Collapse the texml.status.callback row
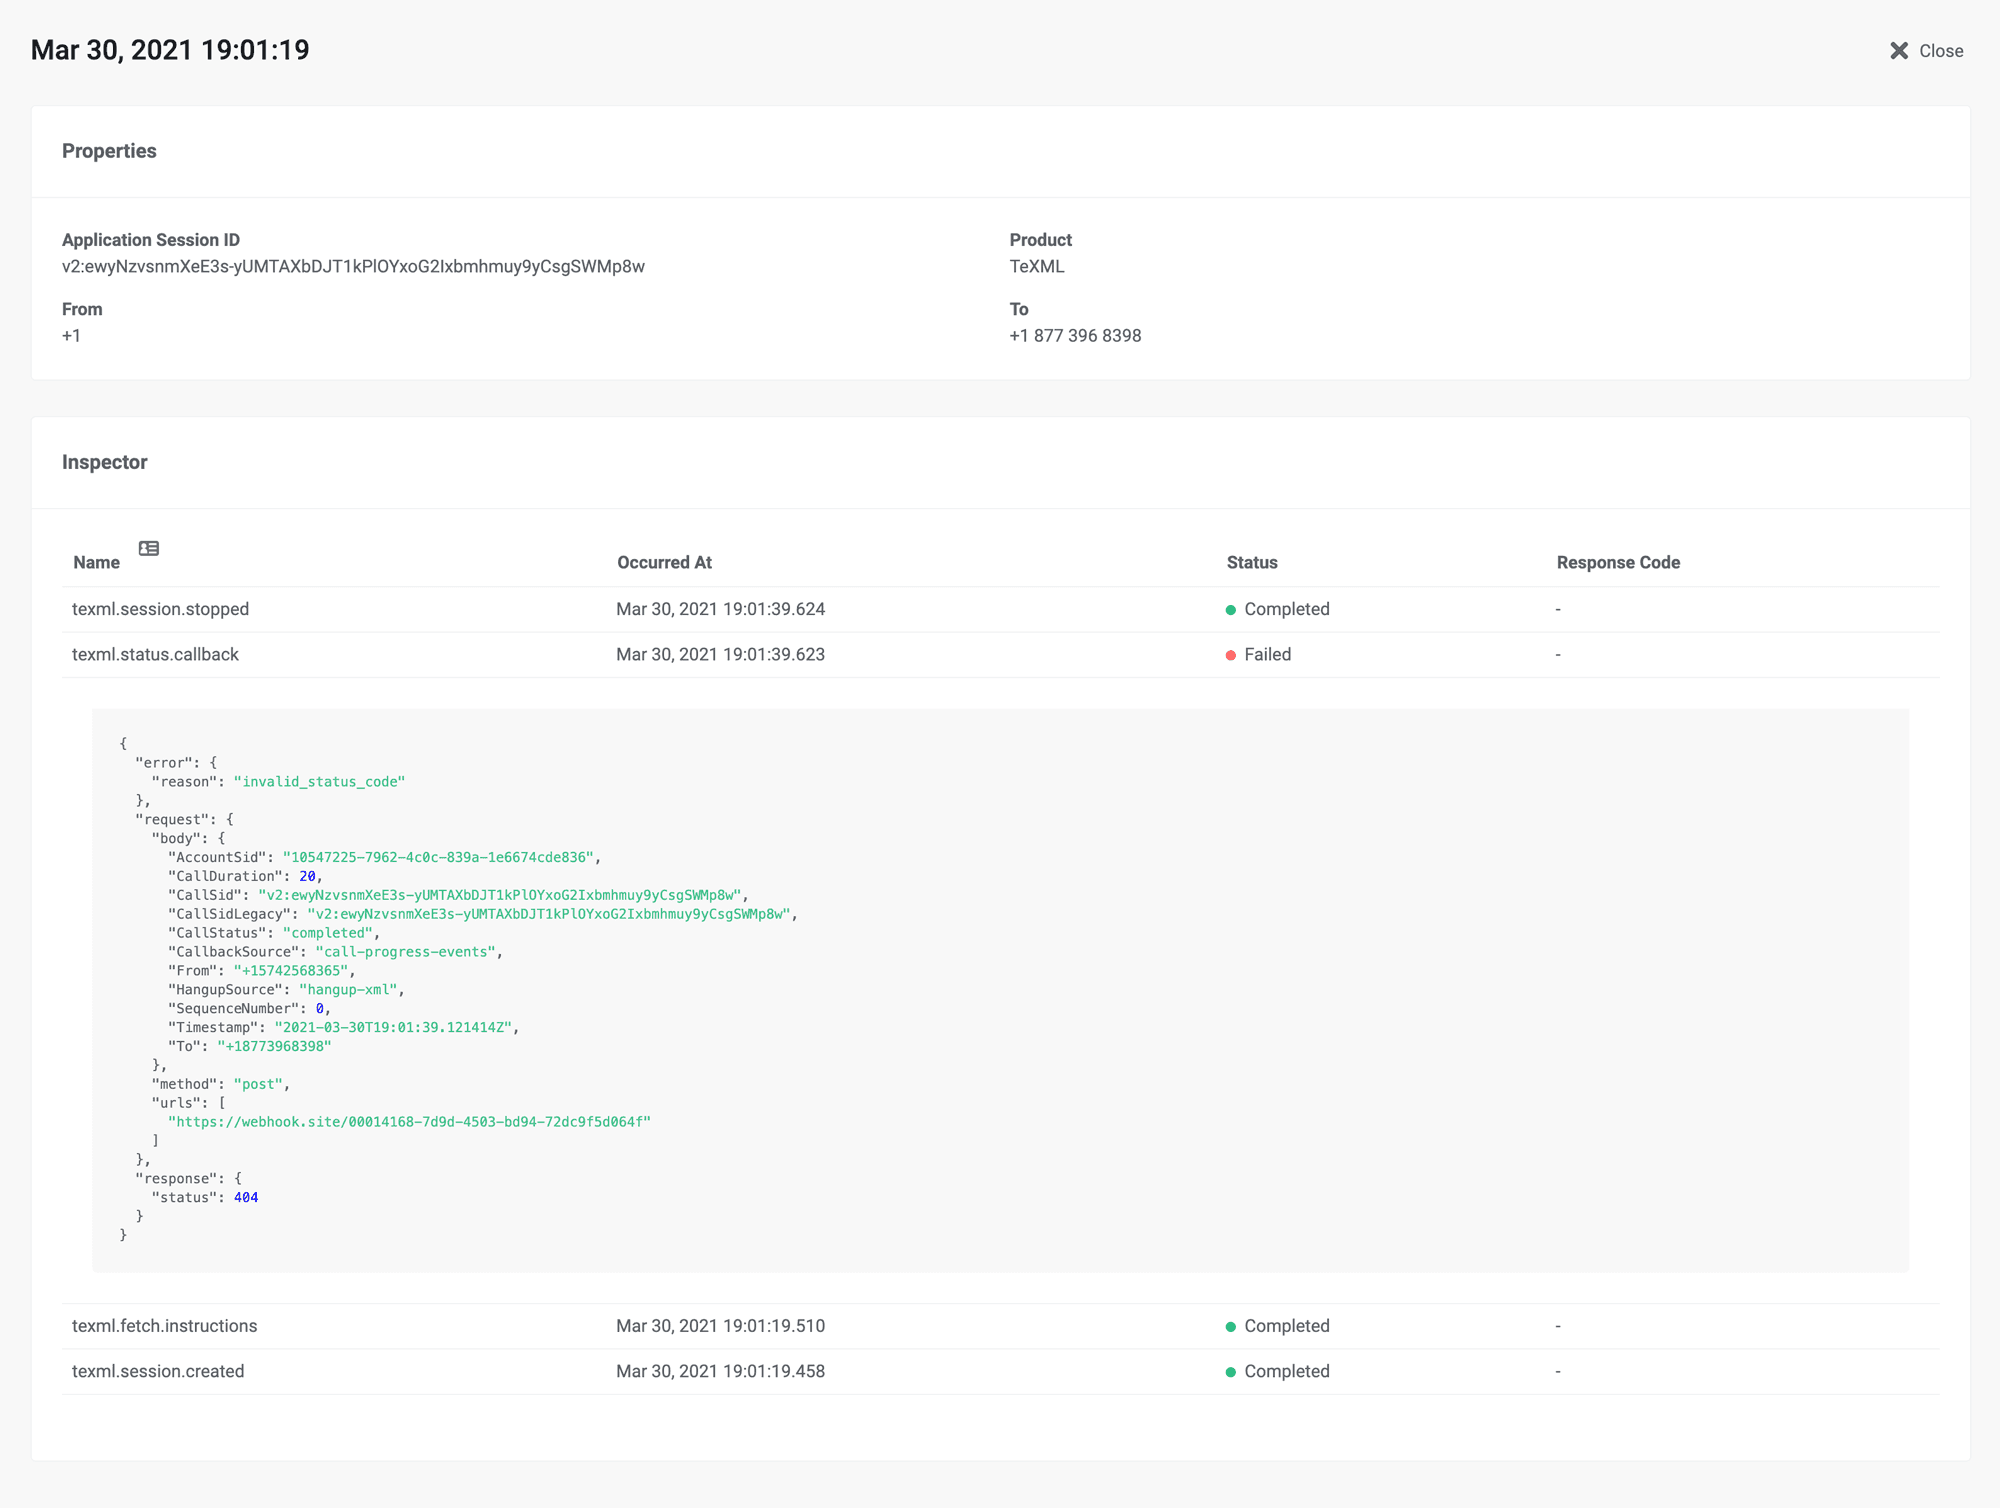Viewport: 2000px width, 1508px height. coord(1000,655)
